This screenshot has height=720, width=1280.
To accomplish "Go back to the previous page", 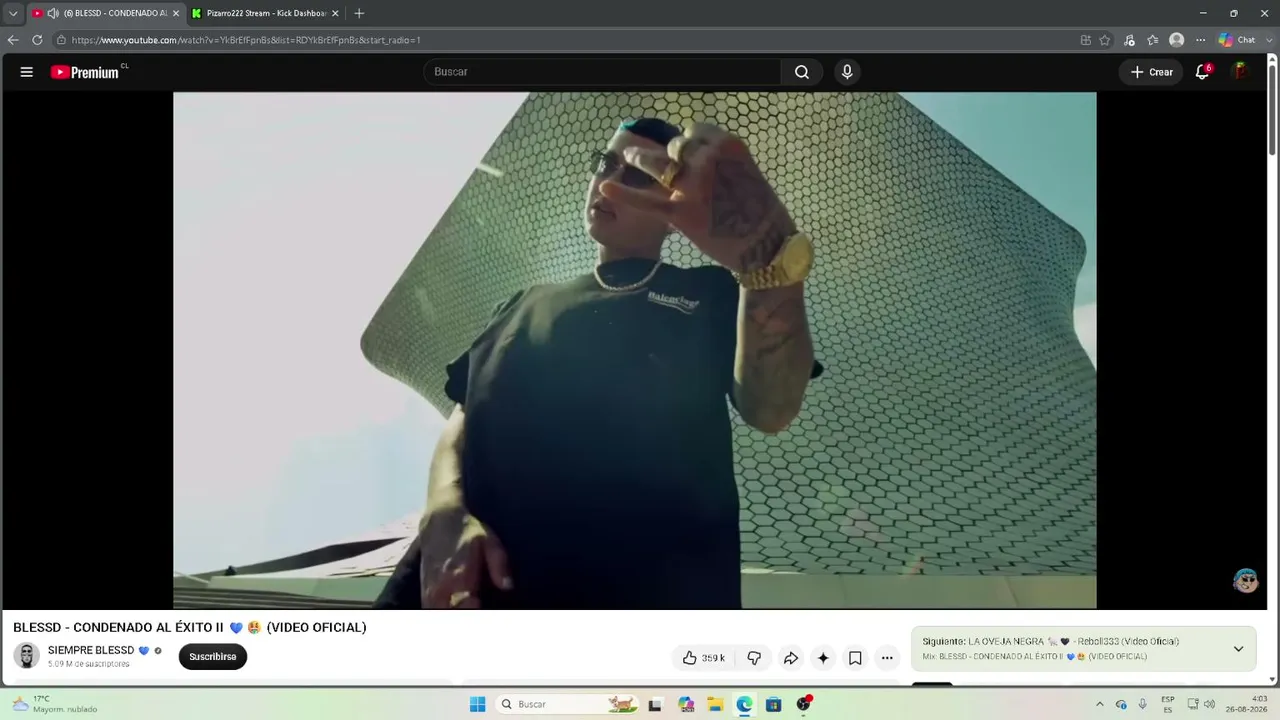I will 13,40.
